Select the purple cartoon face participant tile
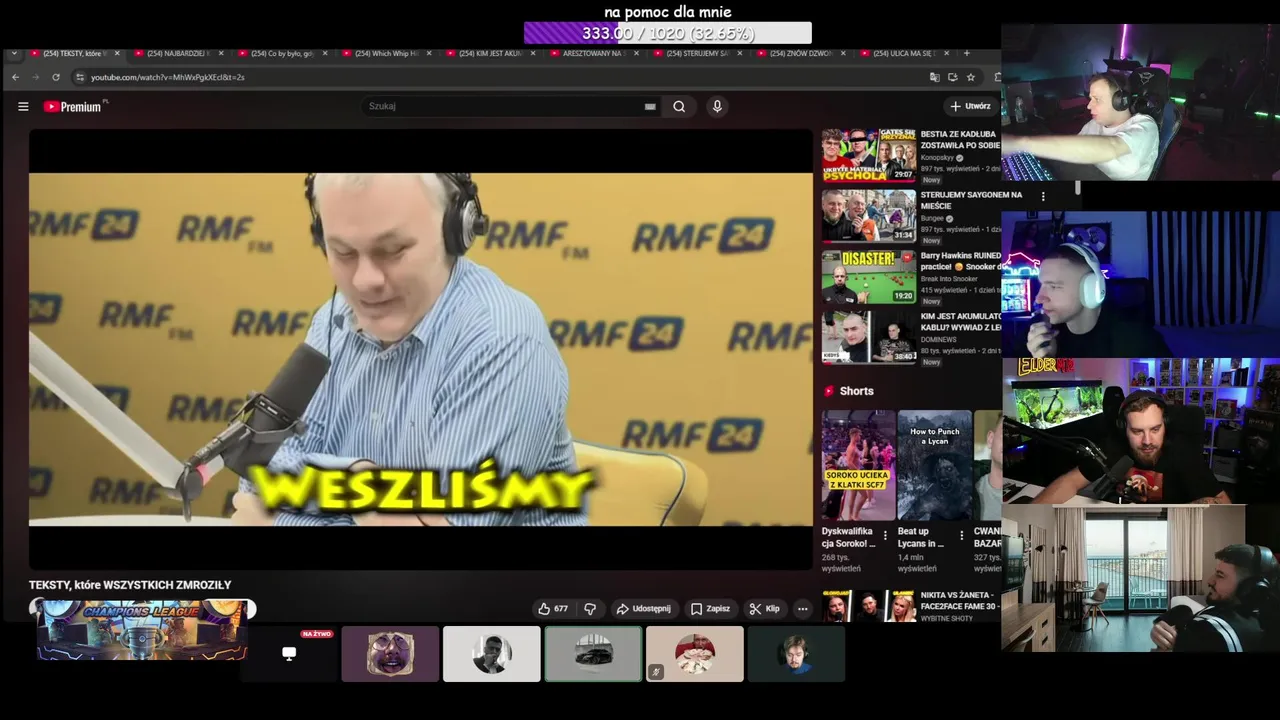The image size is (1280, 720). coord(390,654)
